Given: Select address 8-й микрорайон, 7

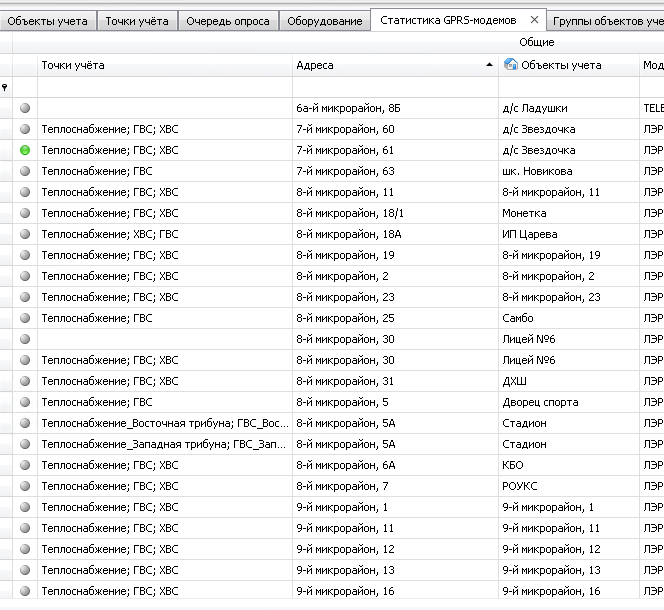Looking at the screenshot, I should pos(396,486).
